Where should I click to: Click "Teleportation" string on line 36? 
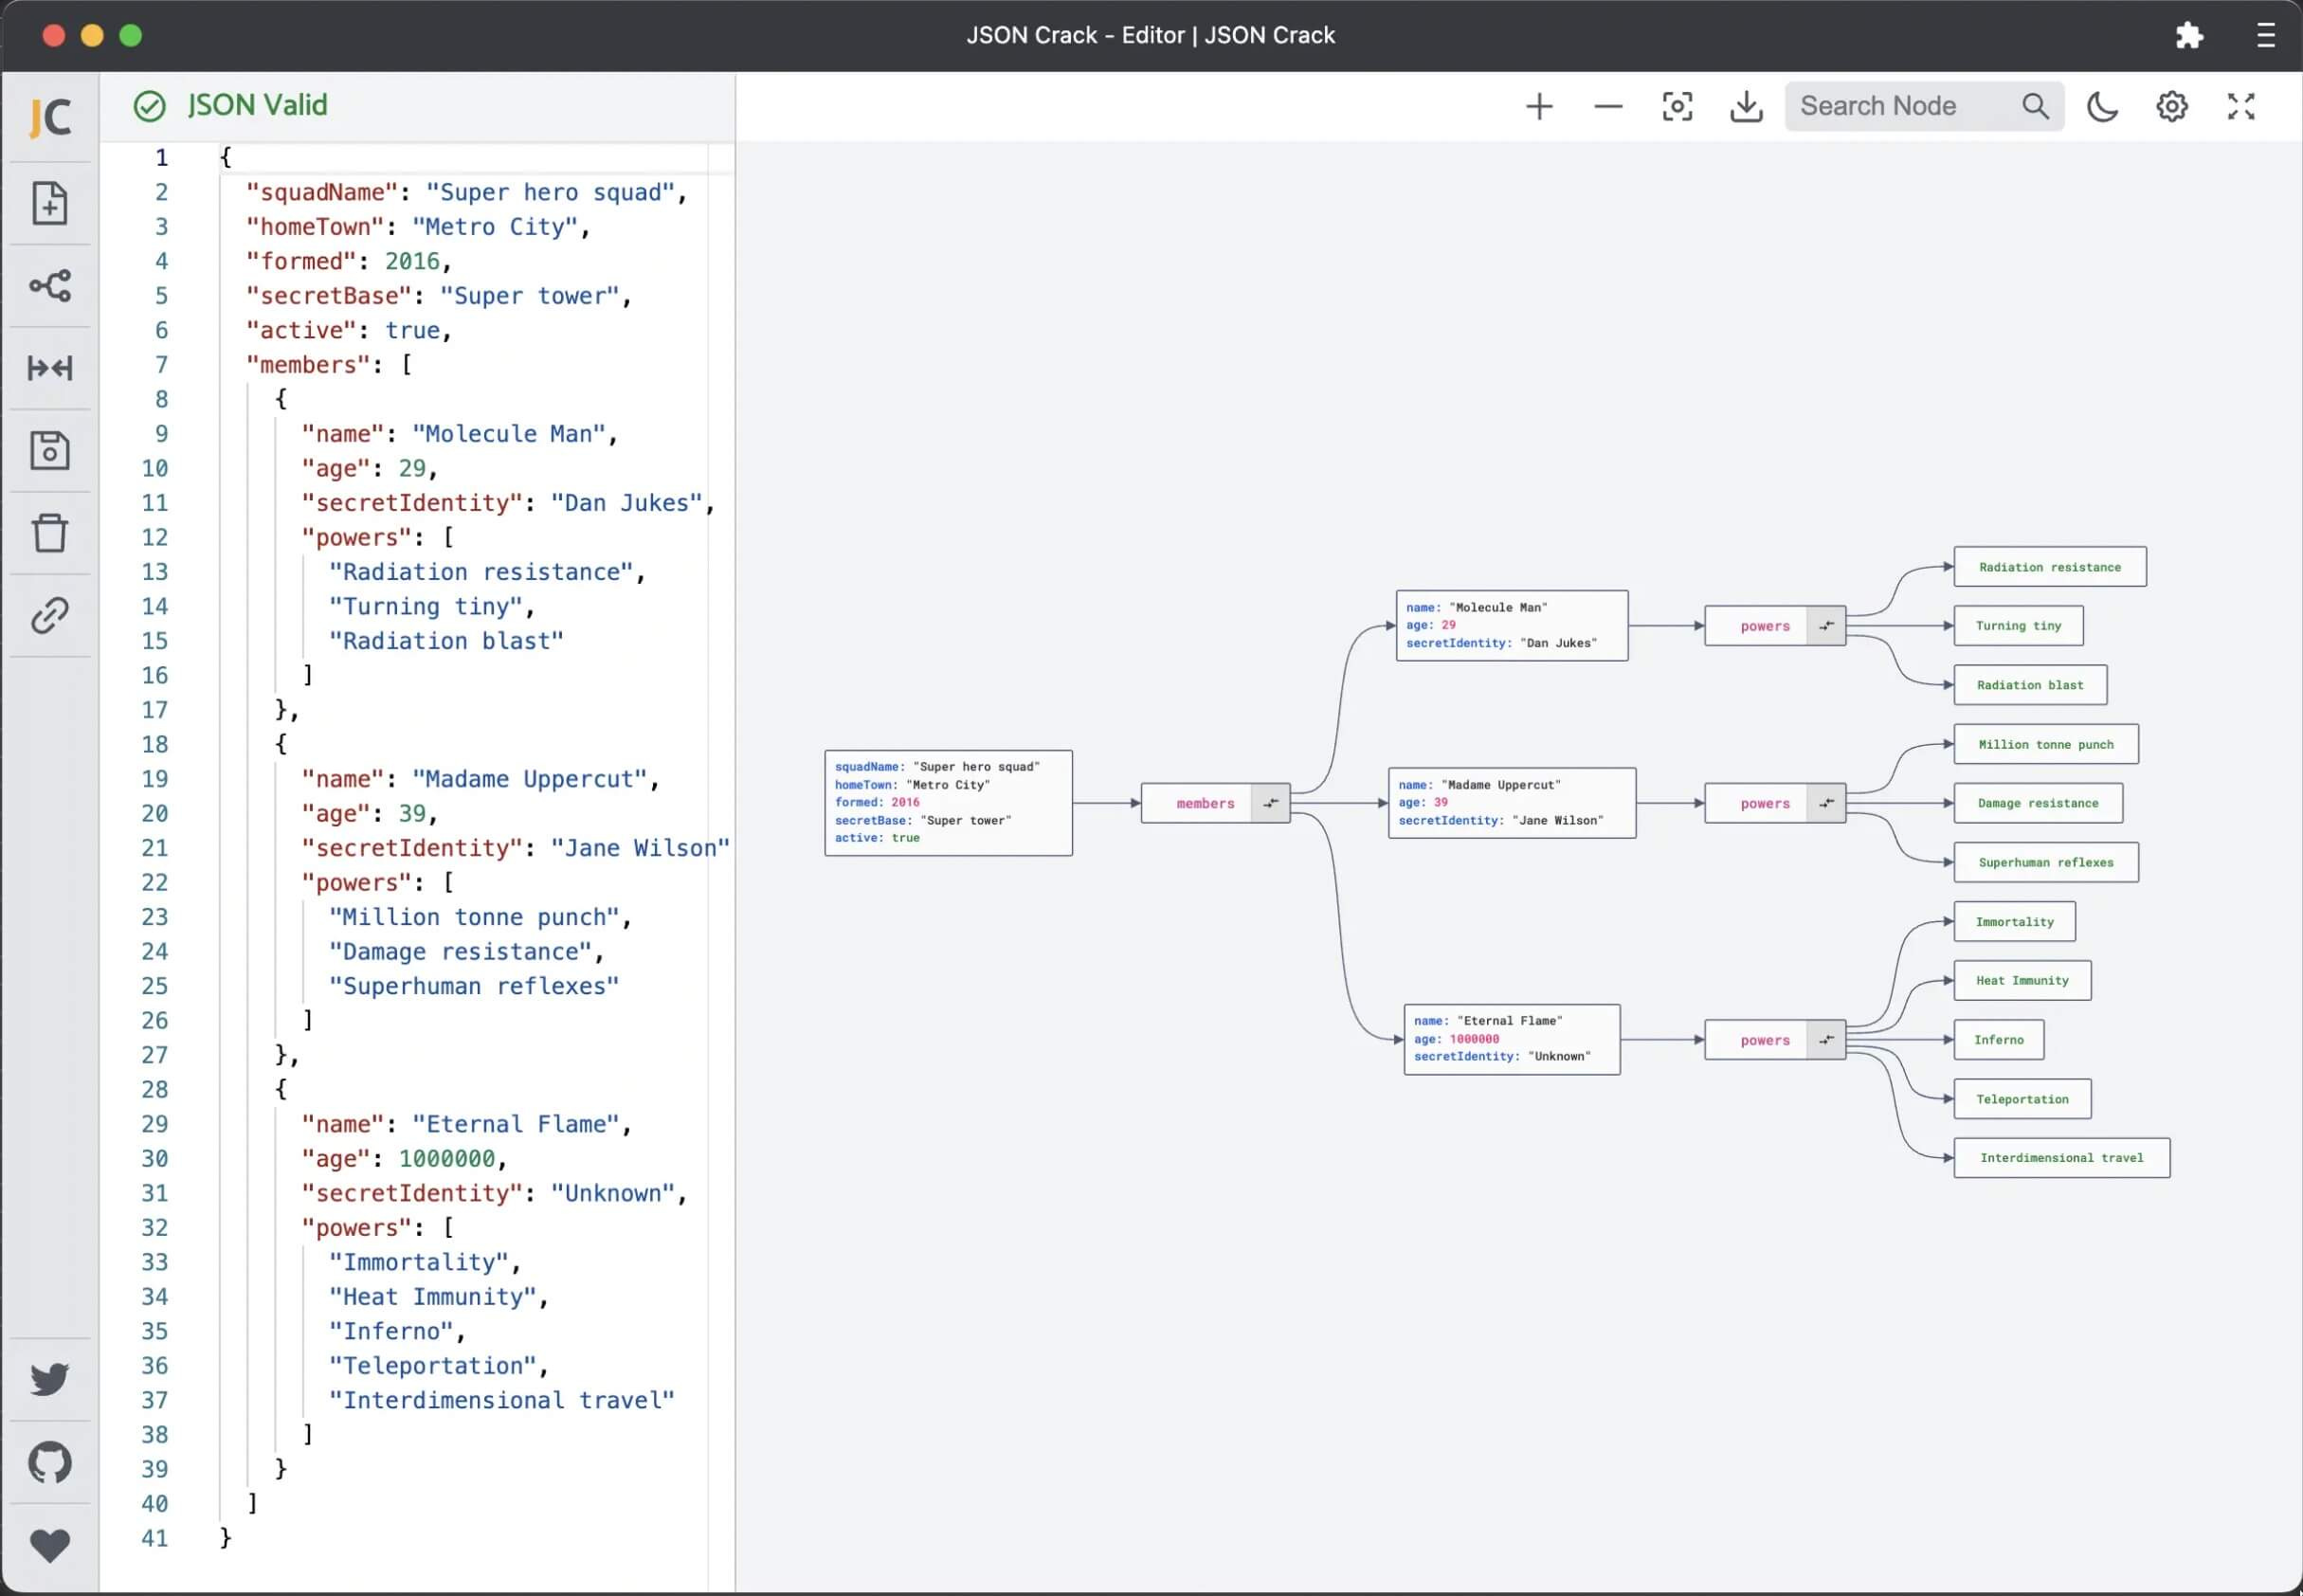pos(433,1366)
